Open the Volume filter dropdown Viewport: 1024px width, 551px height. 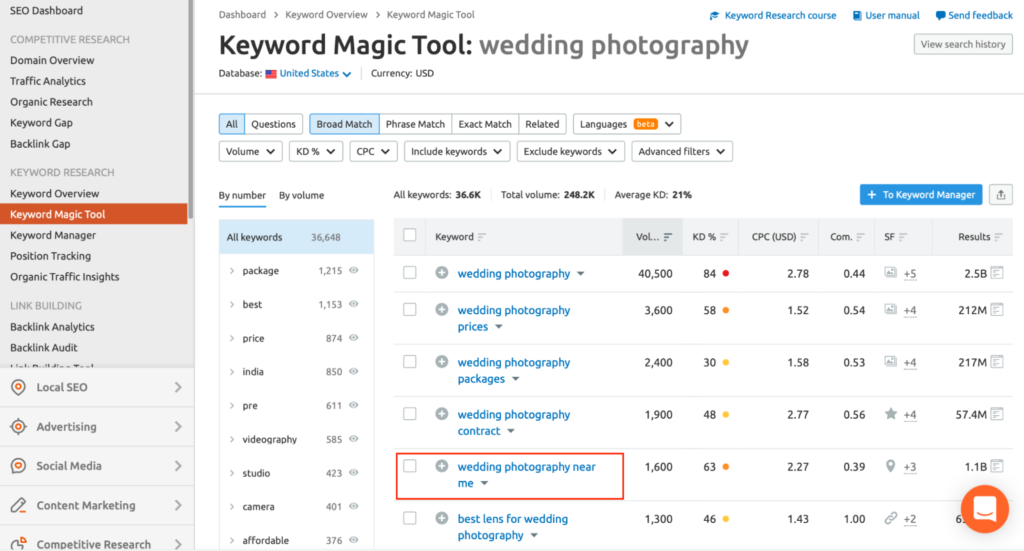click(x=250, y=151)
